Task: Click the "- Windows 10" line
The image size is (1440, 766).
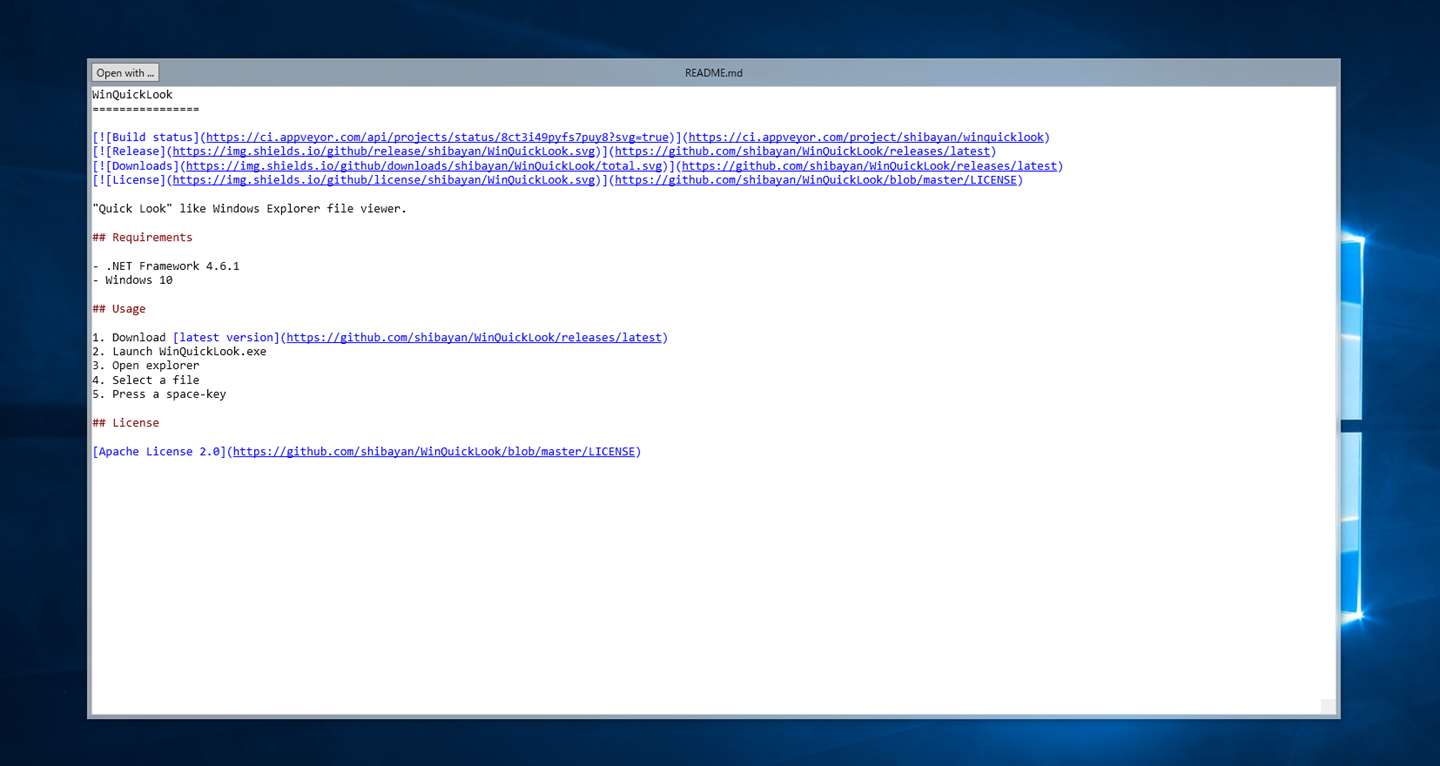Action: 132,280
